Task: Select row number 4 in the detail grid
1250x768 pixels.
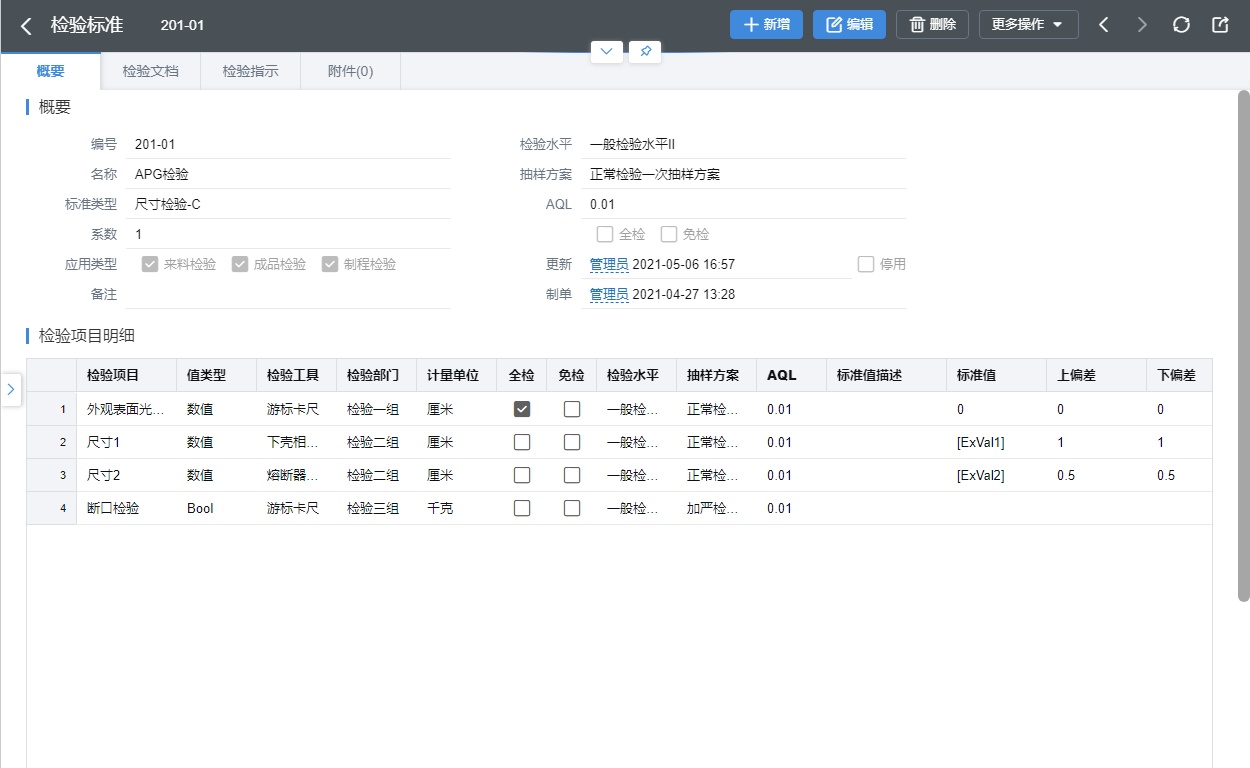Action: click(51, 508)
